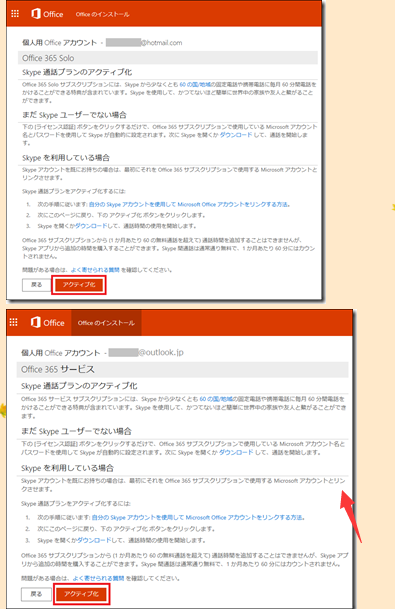
Task: Click 'まだ Skype ユーザーでない場合' heading in top window
Action: (x=74, y=115)
